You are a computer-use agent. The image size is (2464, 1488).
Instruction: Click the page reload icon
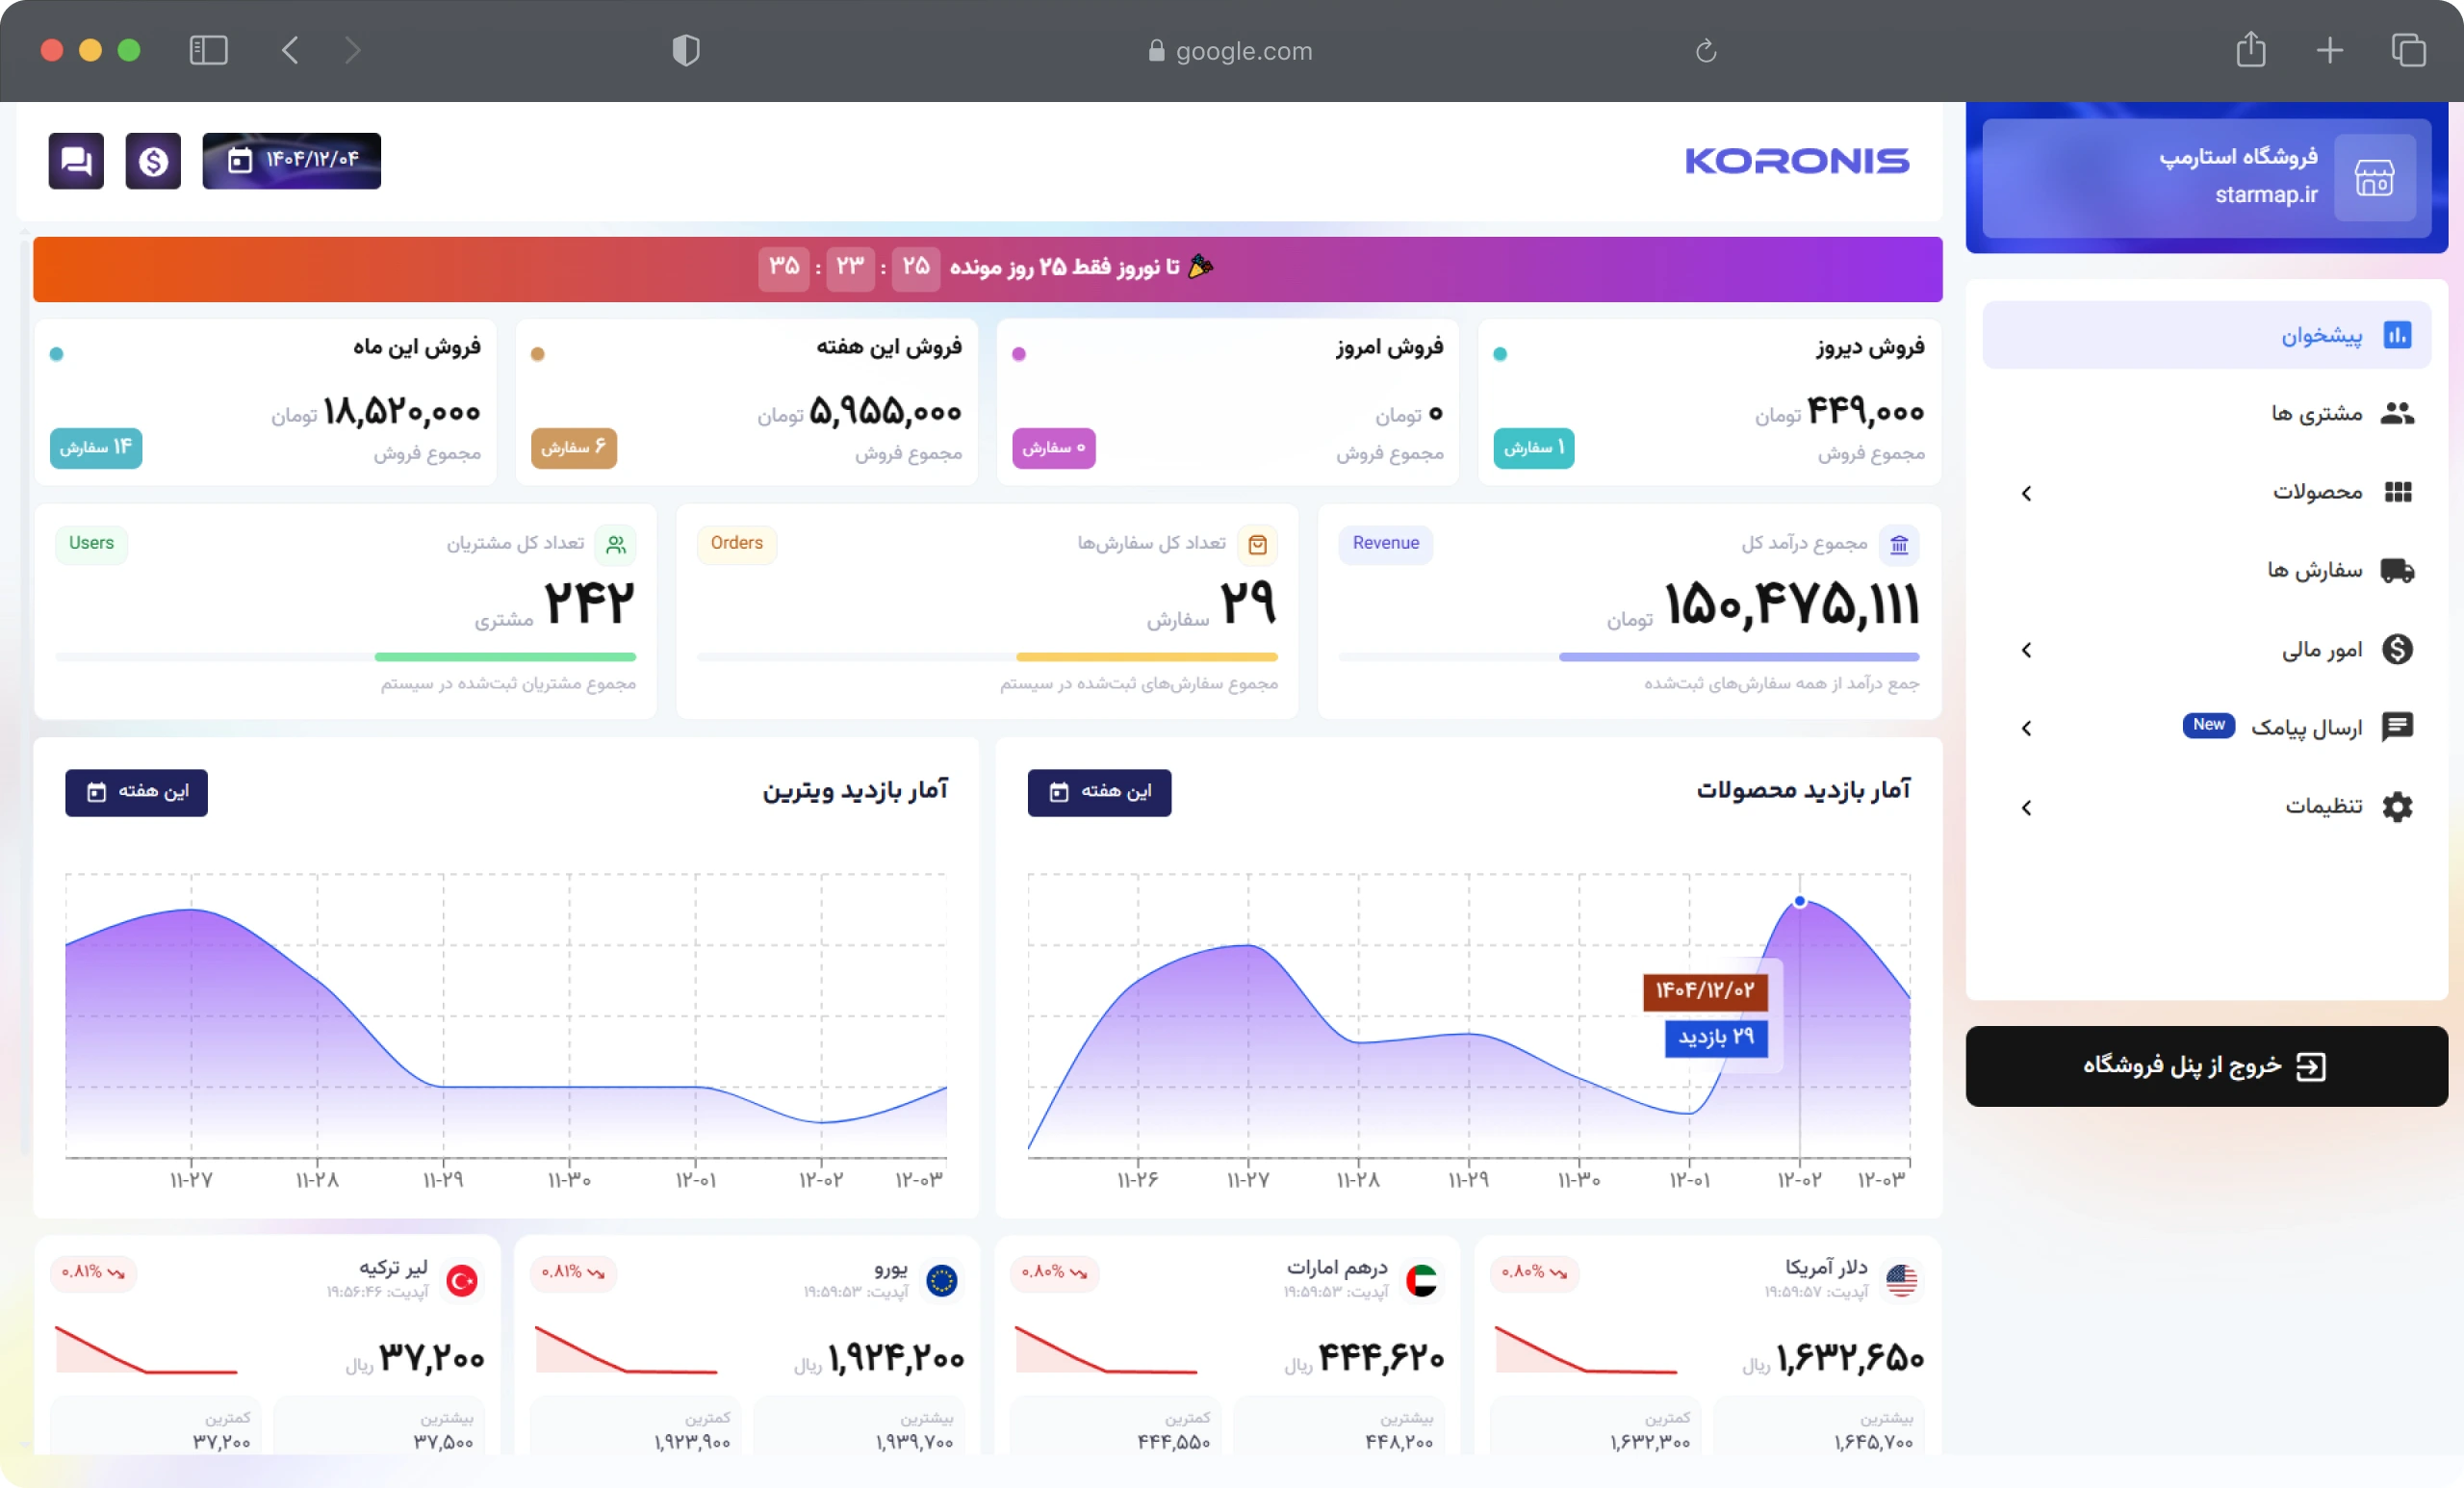1705,50
